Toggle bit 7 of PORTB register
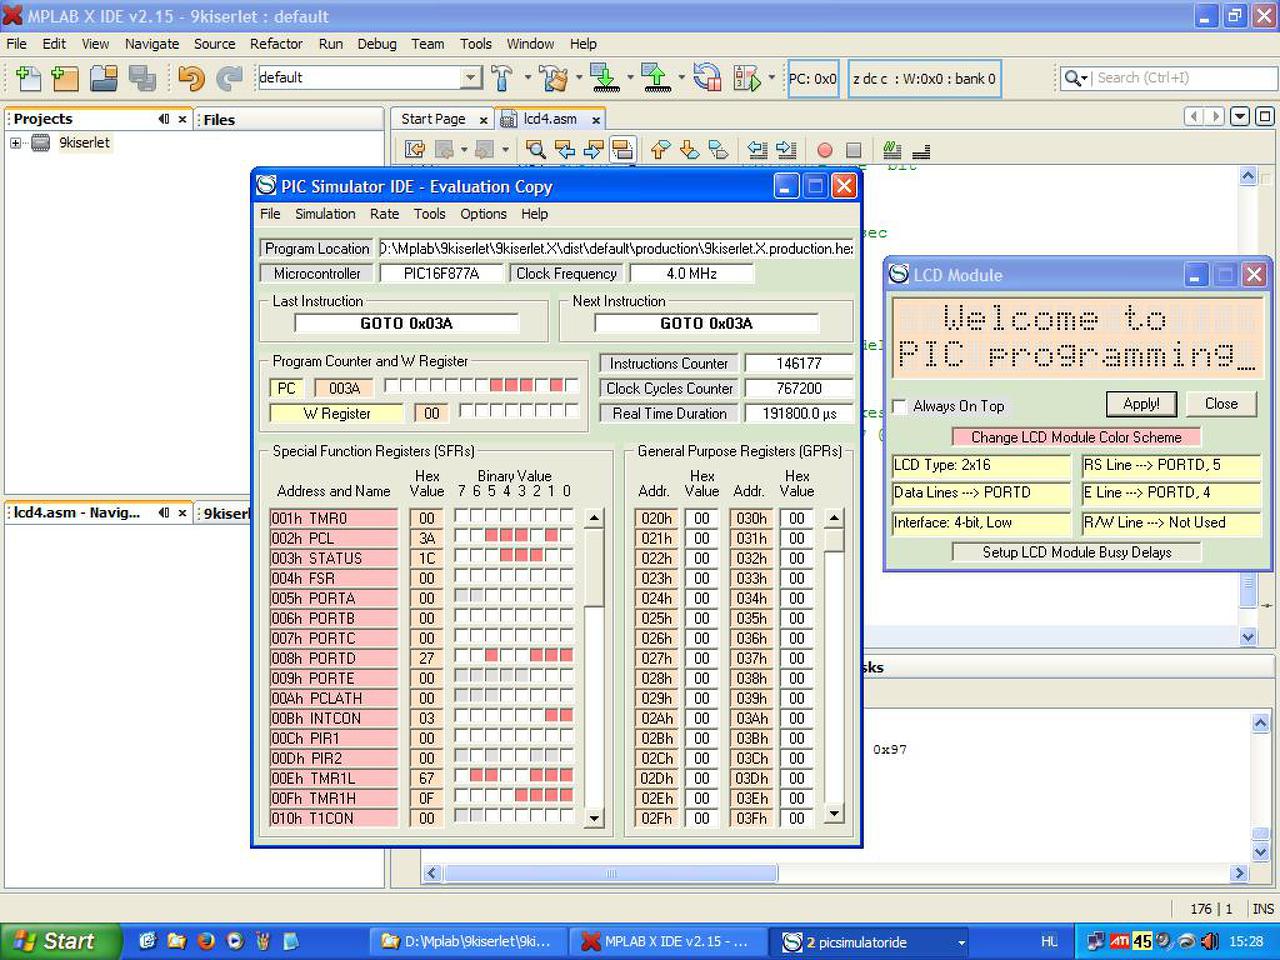The image size is (1280, 960). 462,617
